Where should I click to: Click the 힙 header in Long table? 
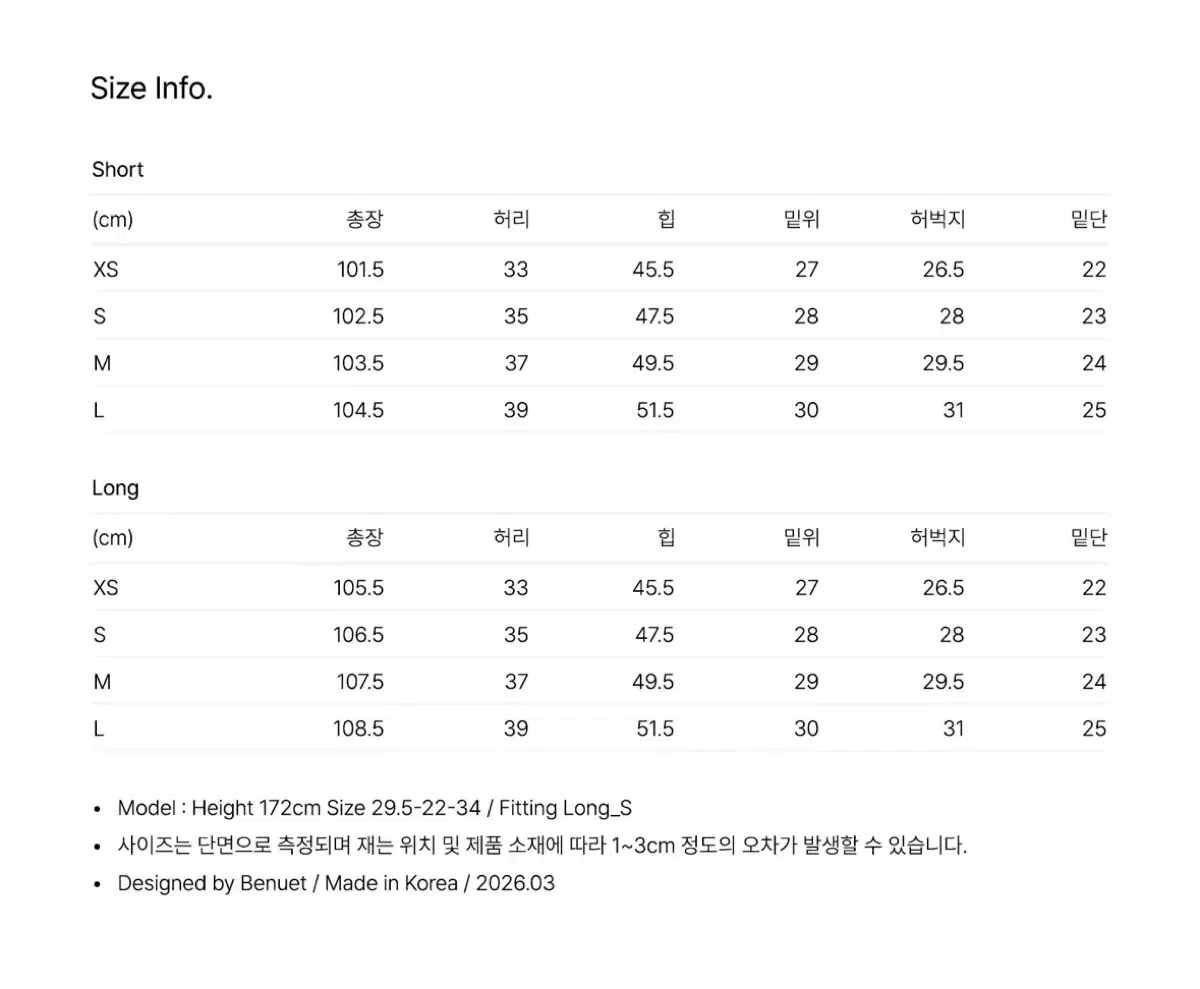coord(666,538)
